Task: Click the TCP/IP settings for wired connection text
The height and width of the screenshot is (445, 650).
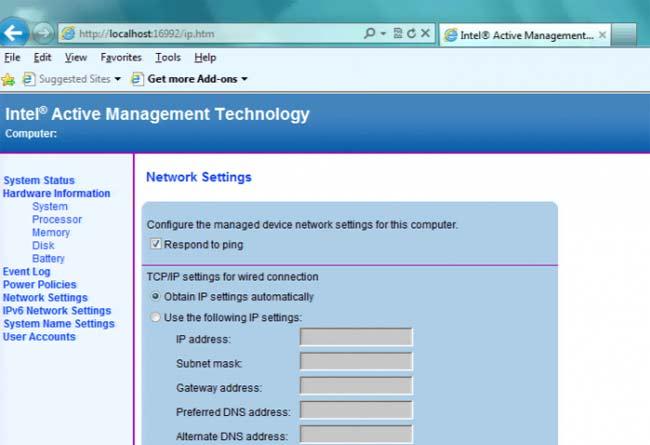Action: coord(233,277)
